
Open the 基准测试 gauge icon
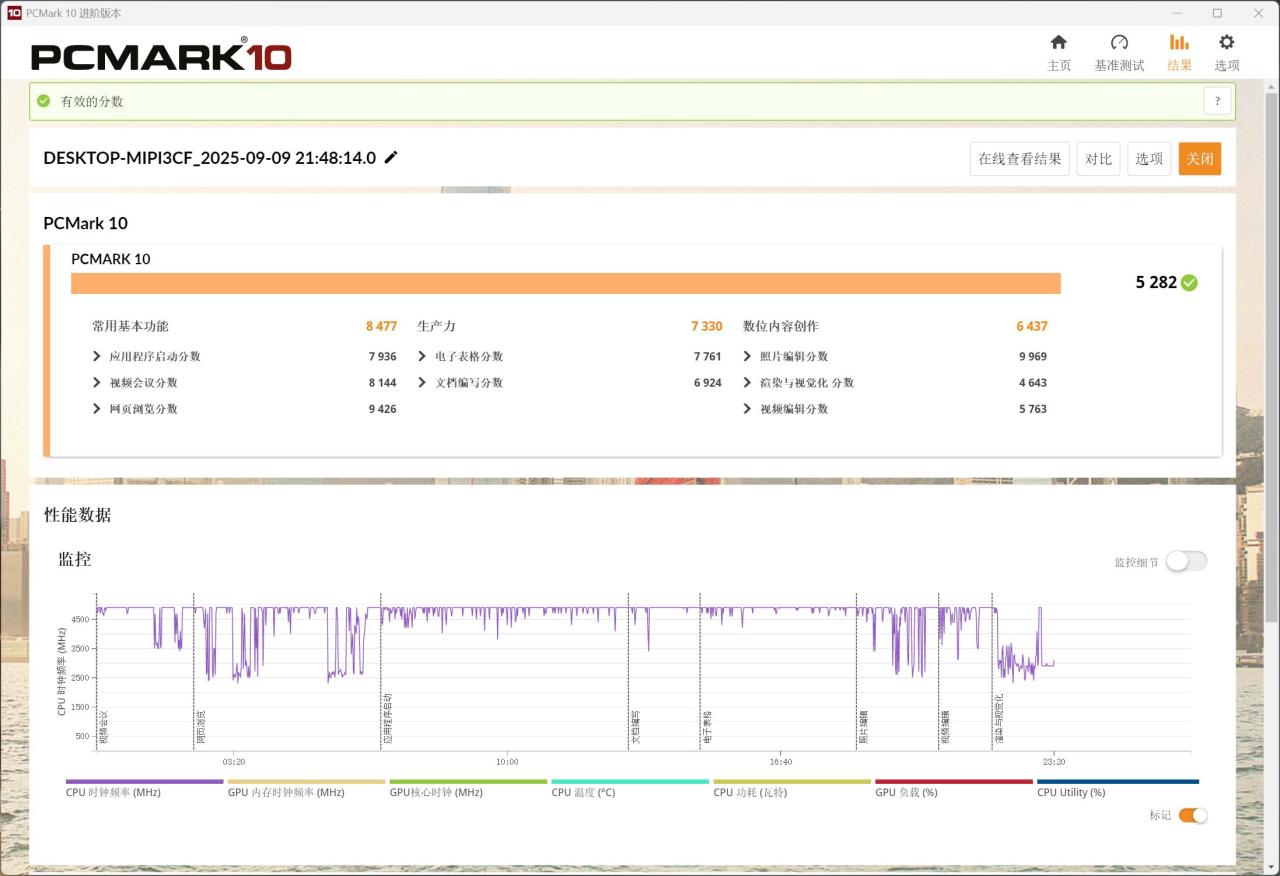tap(1119, 42)
